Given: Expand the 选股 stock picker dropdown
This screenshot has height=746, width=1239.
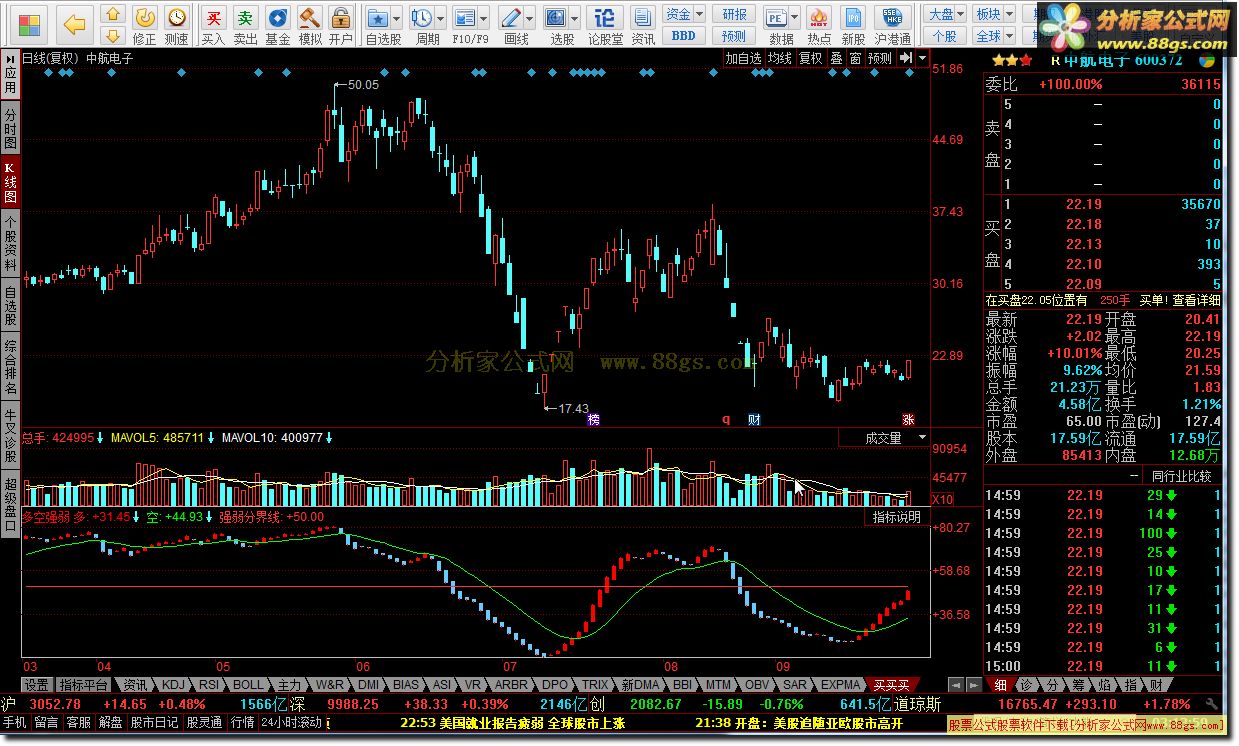Looking at the screenshot, I should [573, 17].
